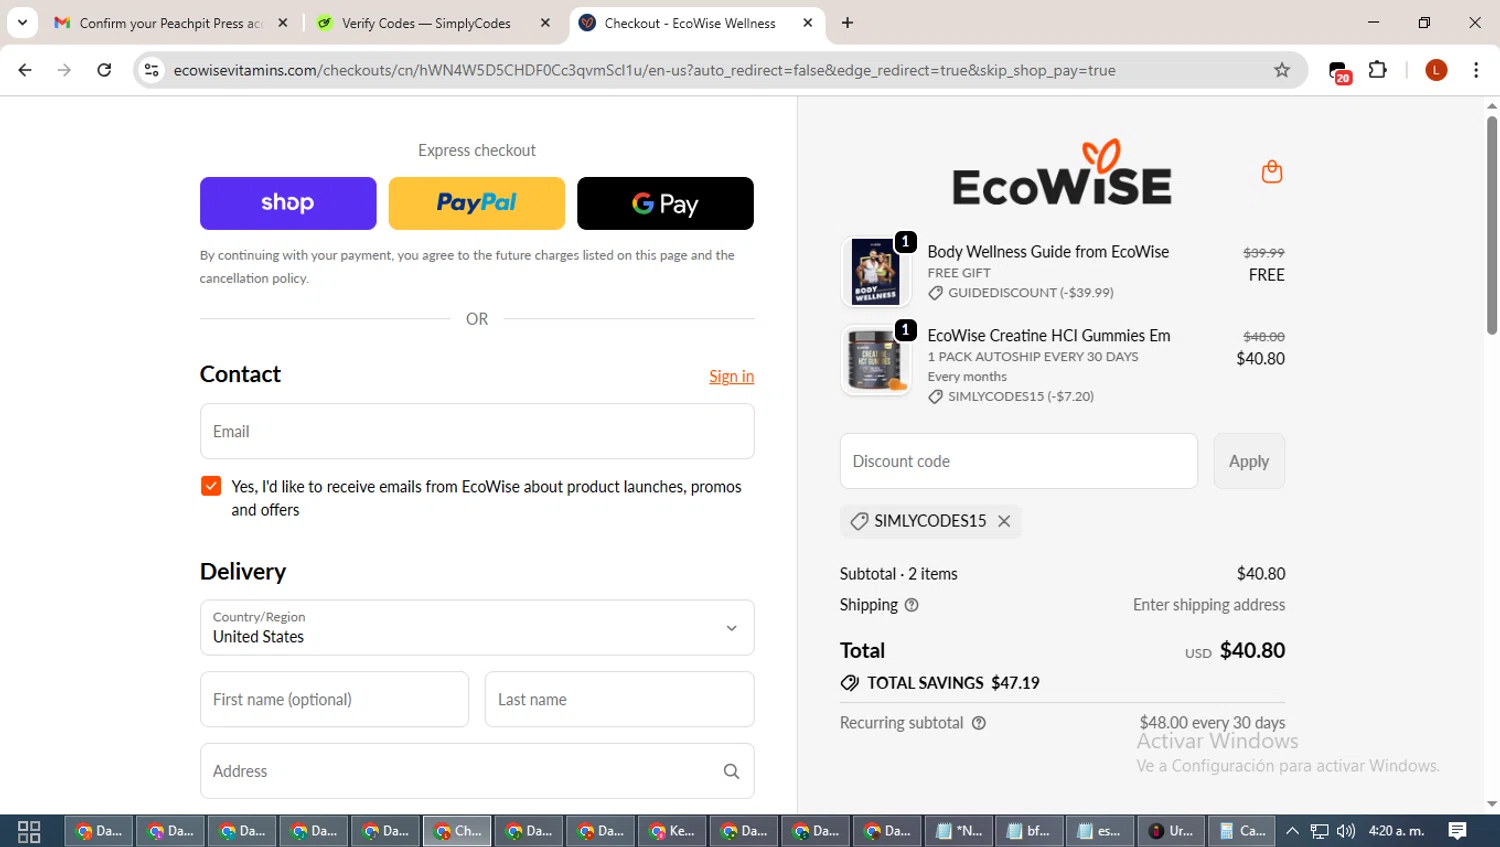Click the page vertical scrollbar thumb

click(x=1492, y=225)
